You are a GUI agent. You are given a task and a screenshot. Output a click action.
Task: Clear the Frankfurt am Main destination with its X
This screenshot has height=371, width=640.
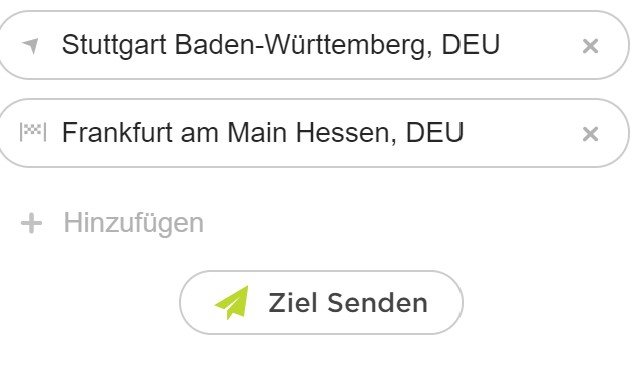click(590, 134)
